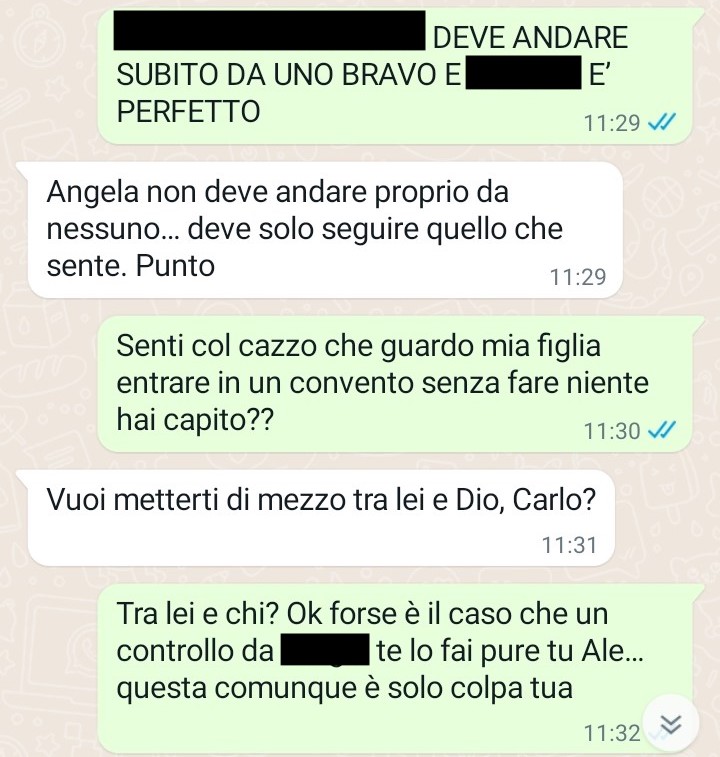The image size is (720, 757).
Task: Tap the 11:29 timestamp on white bubble
Action: [x=578, y=277]
